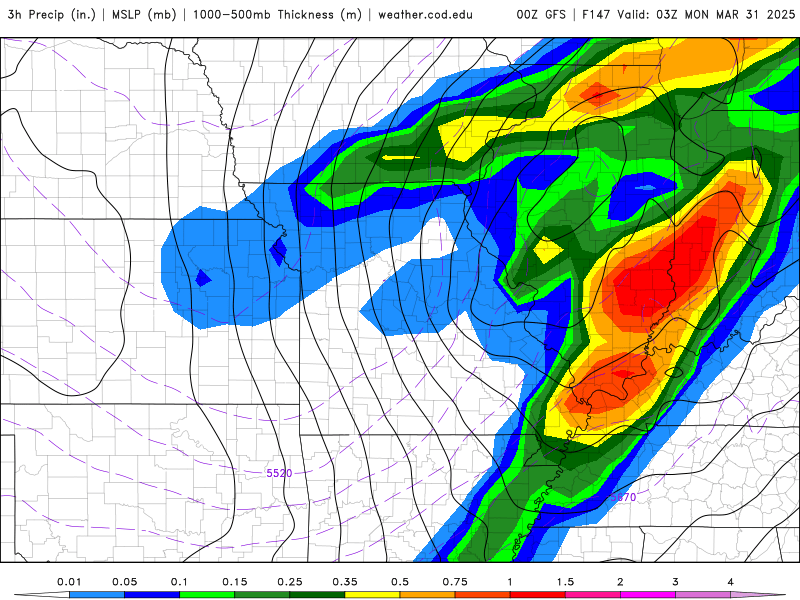Click the orange legend swatch after 0.5

[428, 595]
